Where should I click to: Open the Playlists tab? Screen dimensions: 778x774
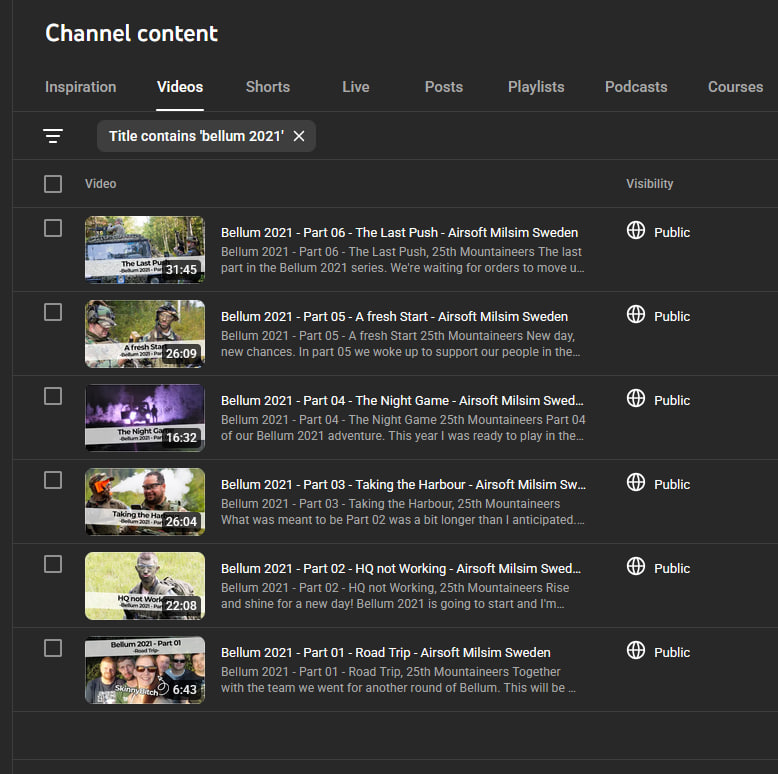click(536, 87)
